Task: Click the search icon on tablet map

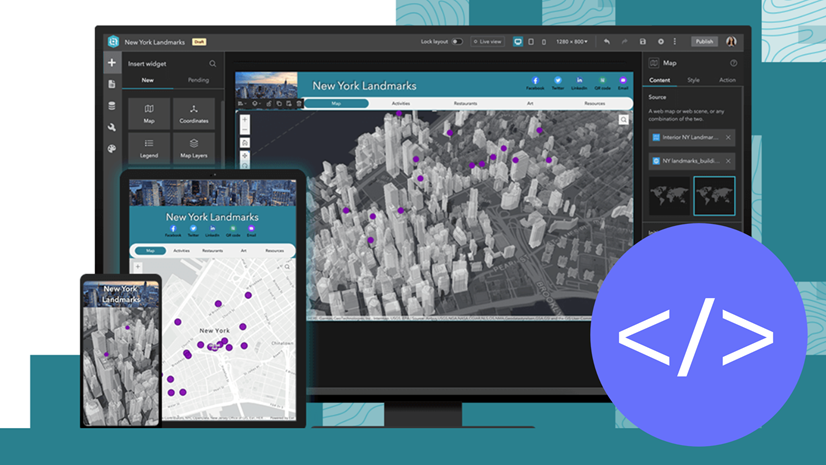Action: 287,267
